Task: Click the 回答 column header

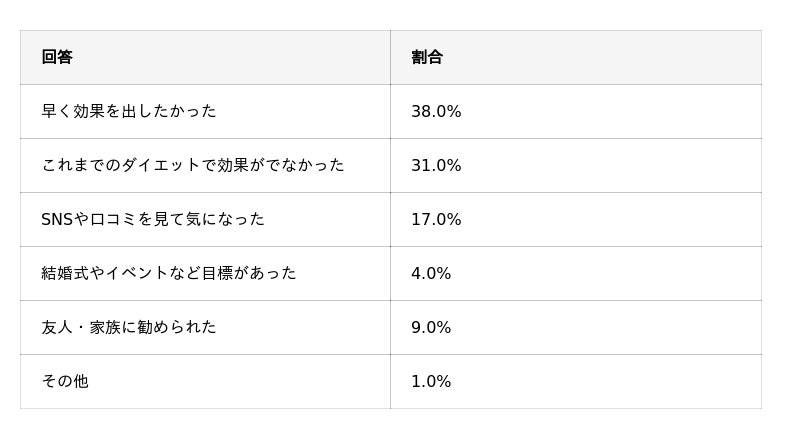Action: 57,57
